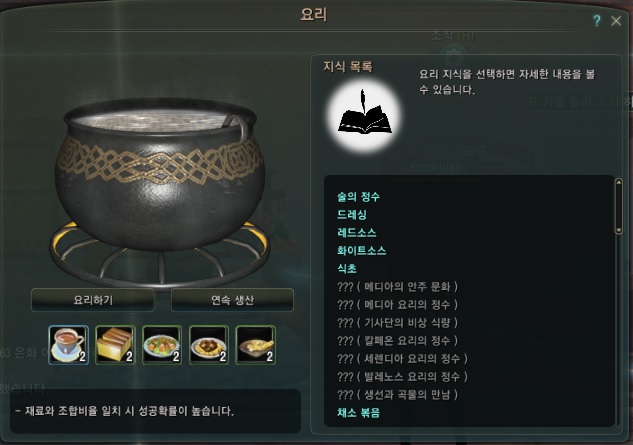Click the knowledge list scrollbar handle
Viewport: 633px width, 445px height.
coord(618,206)
